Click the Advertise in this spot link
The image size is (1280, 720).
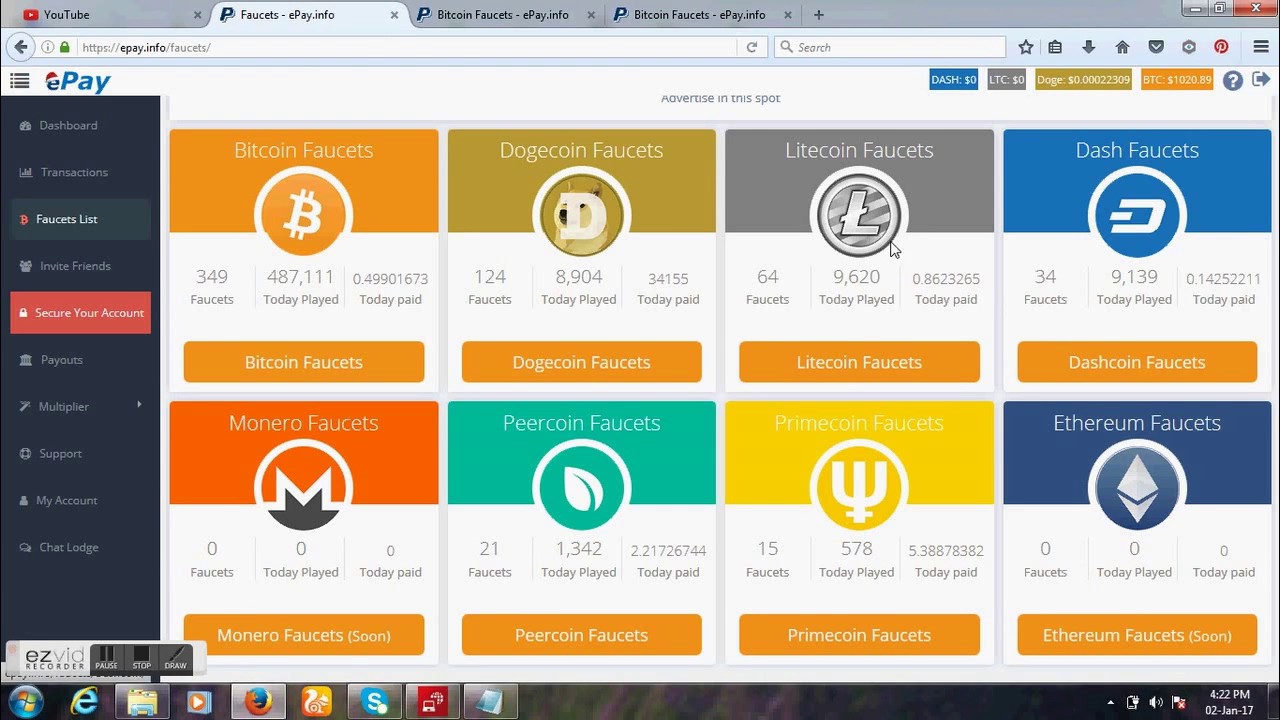720,98
